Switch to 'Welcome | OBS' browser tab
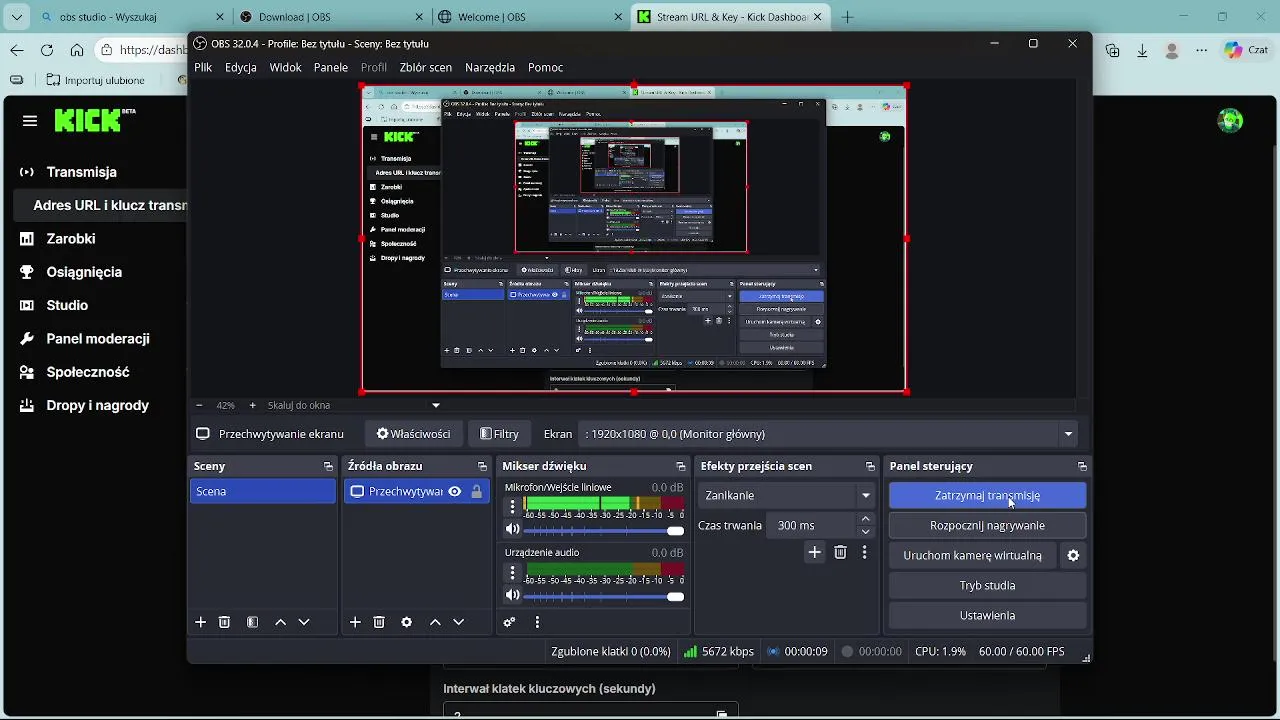Screen dimensions: 1280x720 pos(530,17)
